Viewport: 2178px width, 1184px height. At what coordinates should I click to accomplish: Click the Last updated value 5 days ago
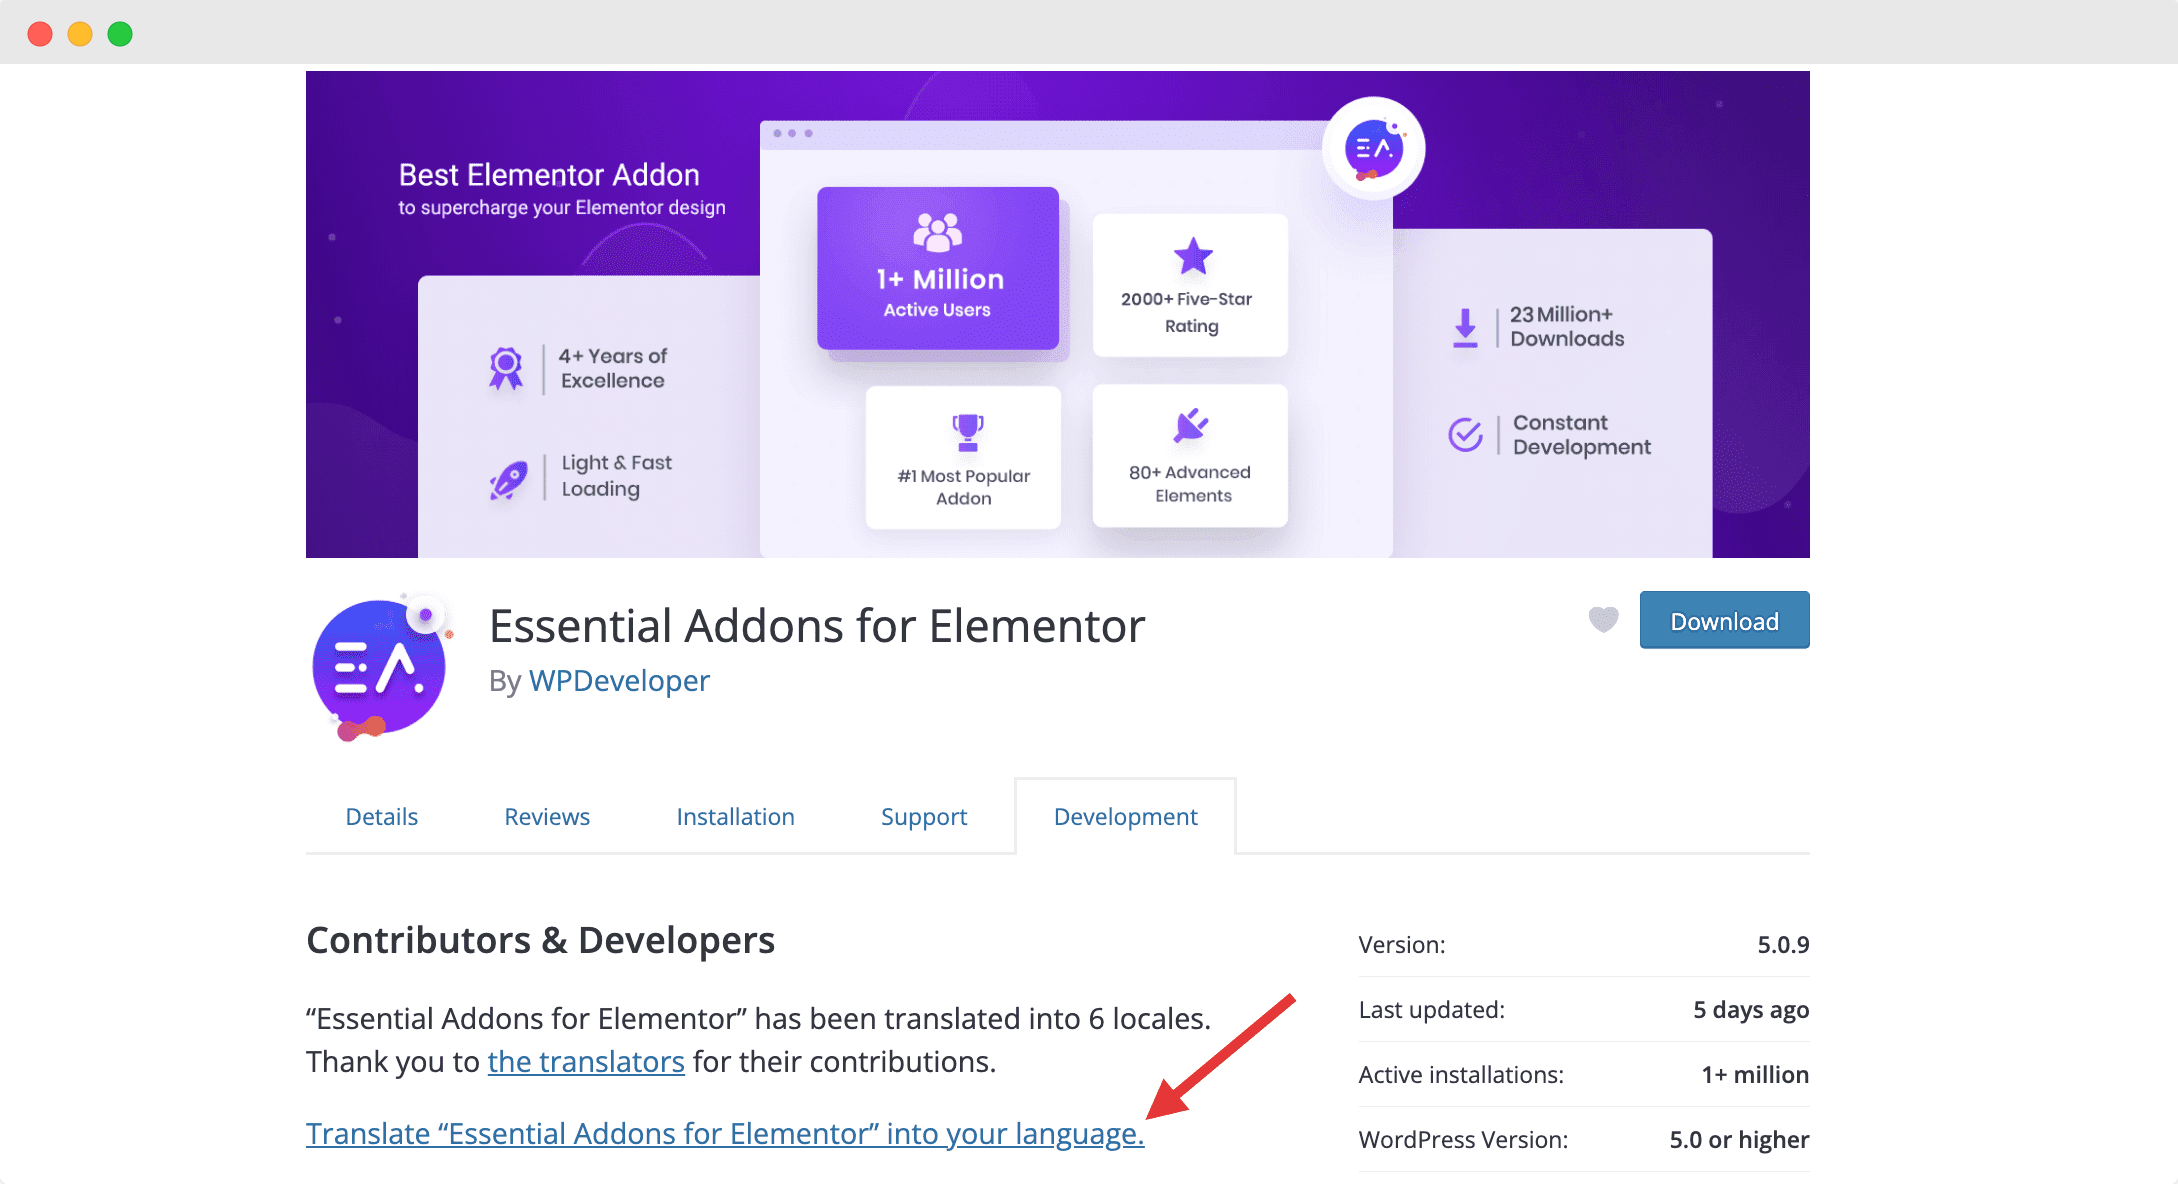coord(1751,1010)
